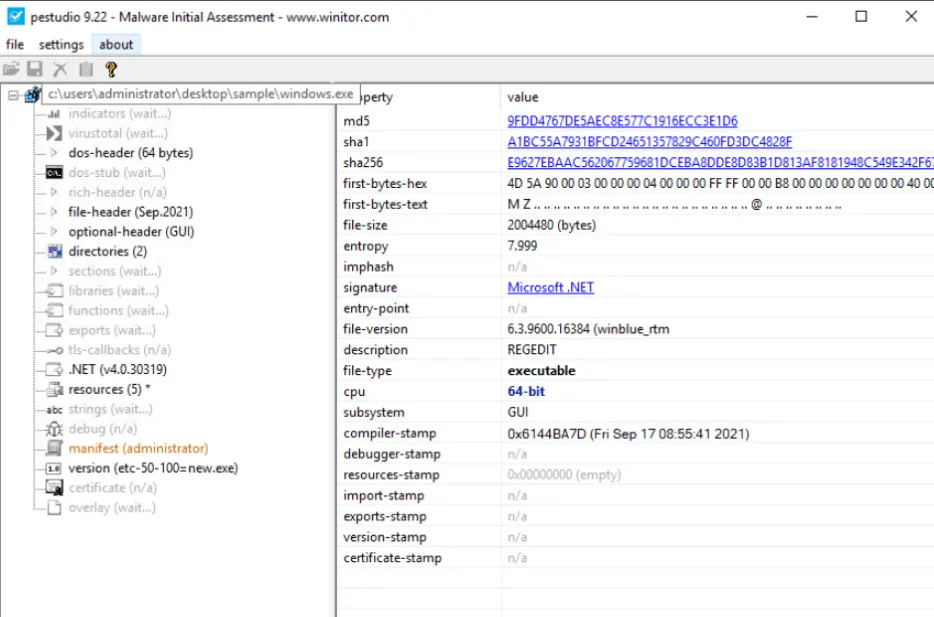The height and width of the screenshot is (617, 934).
Task: Click the strings abc icon
Action: click(x=54, y=410)
